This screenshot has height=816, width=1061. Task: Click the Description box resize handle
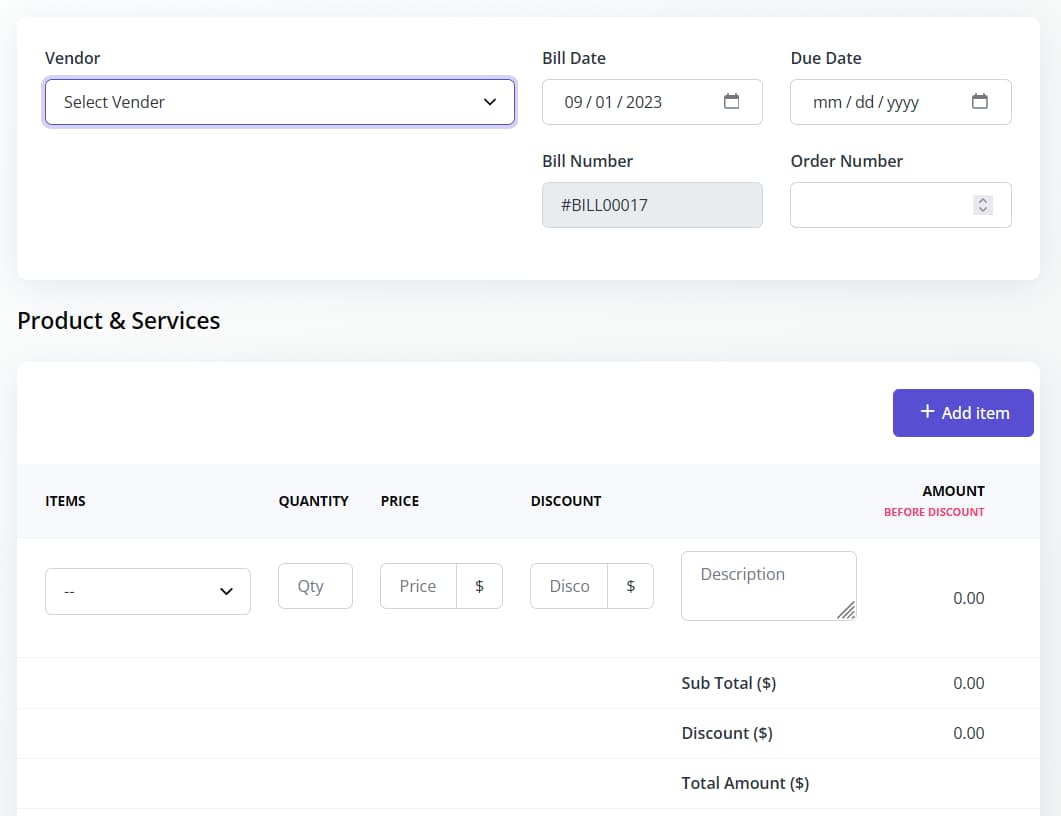pyautogui.click(x=846, y=610)
